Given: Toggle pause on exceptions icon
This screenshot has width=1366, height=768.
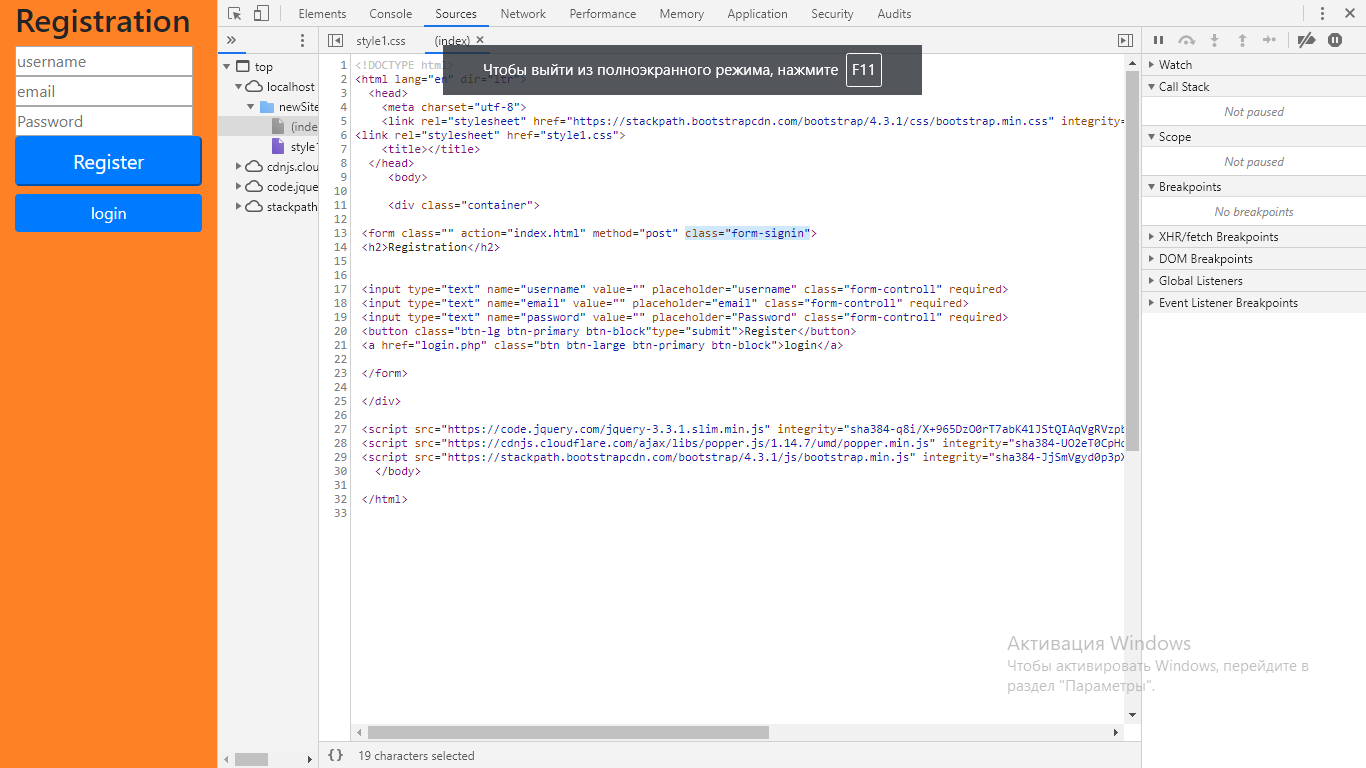Looking at the screenshot, I should click(x=1335, y=40).
